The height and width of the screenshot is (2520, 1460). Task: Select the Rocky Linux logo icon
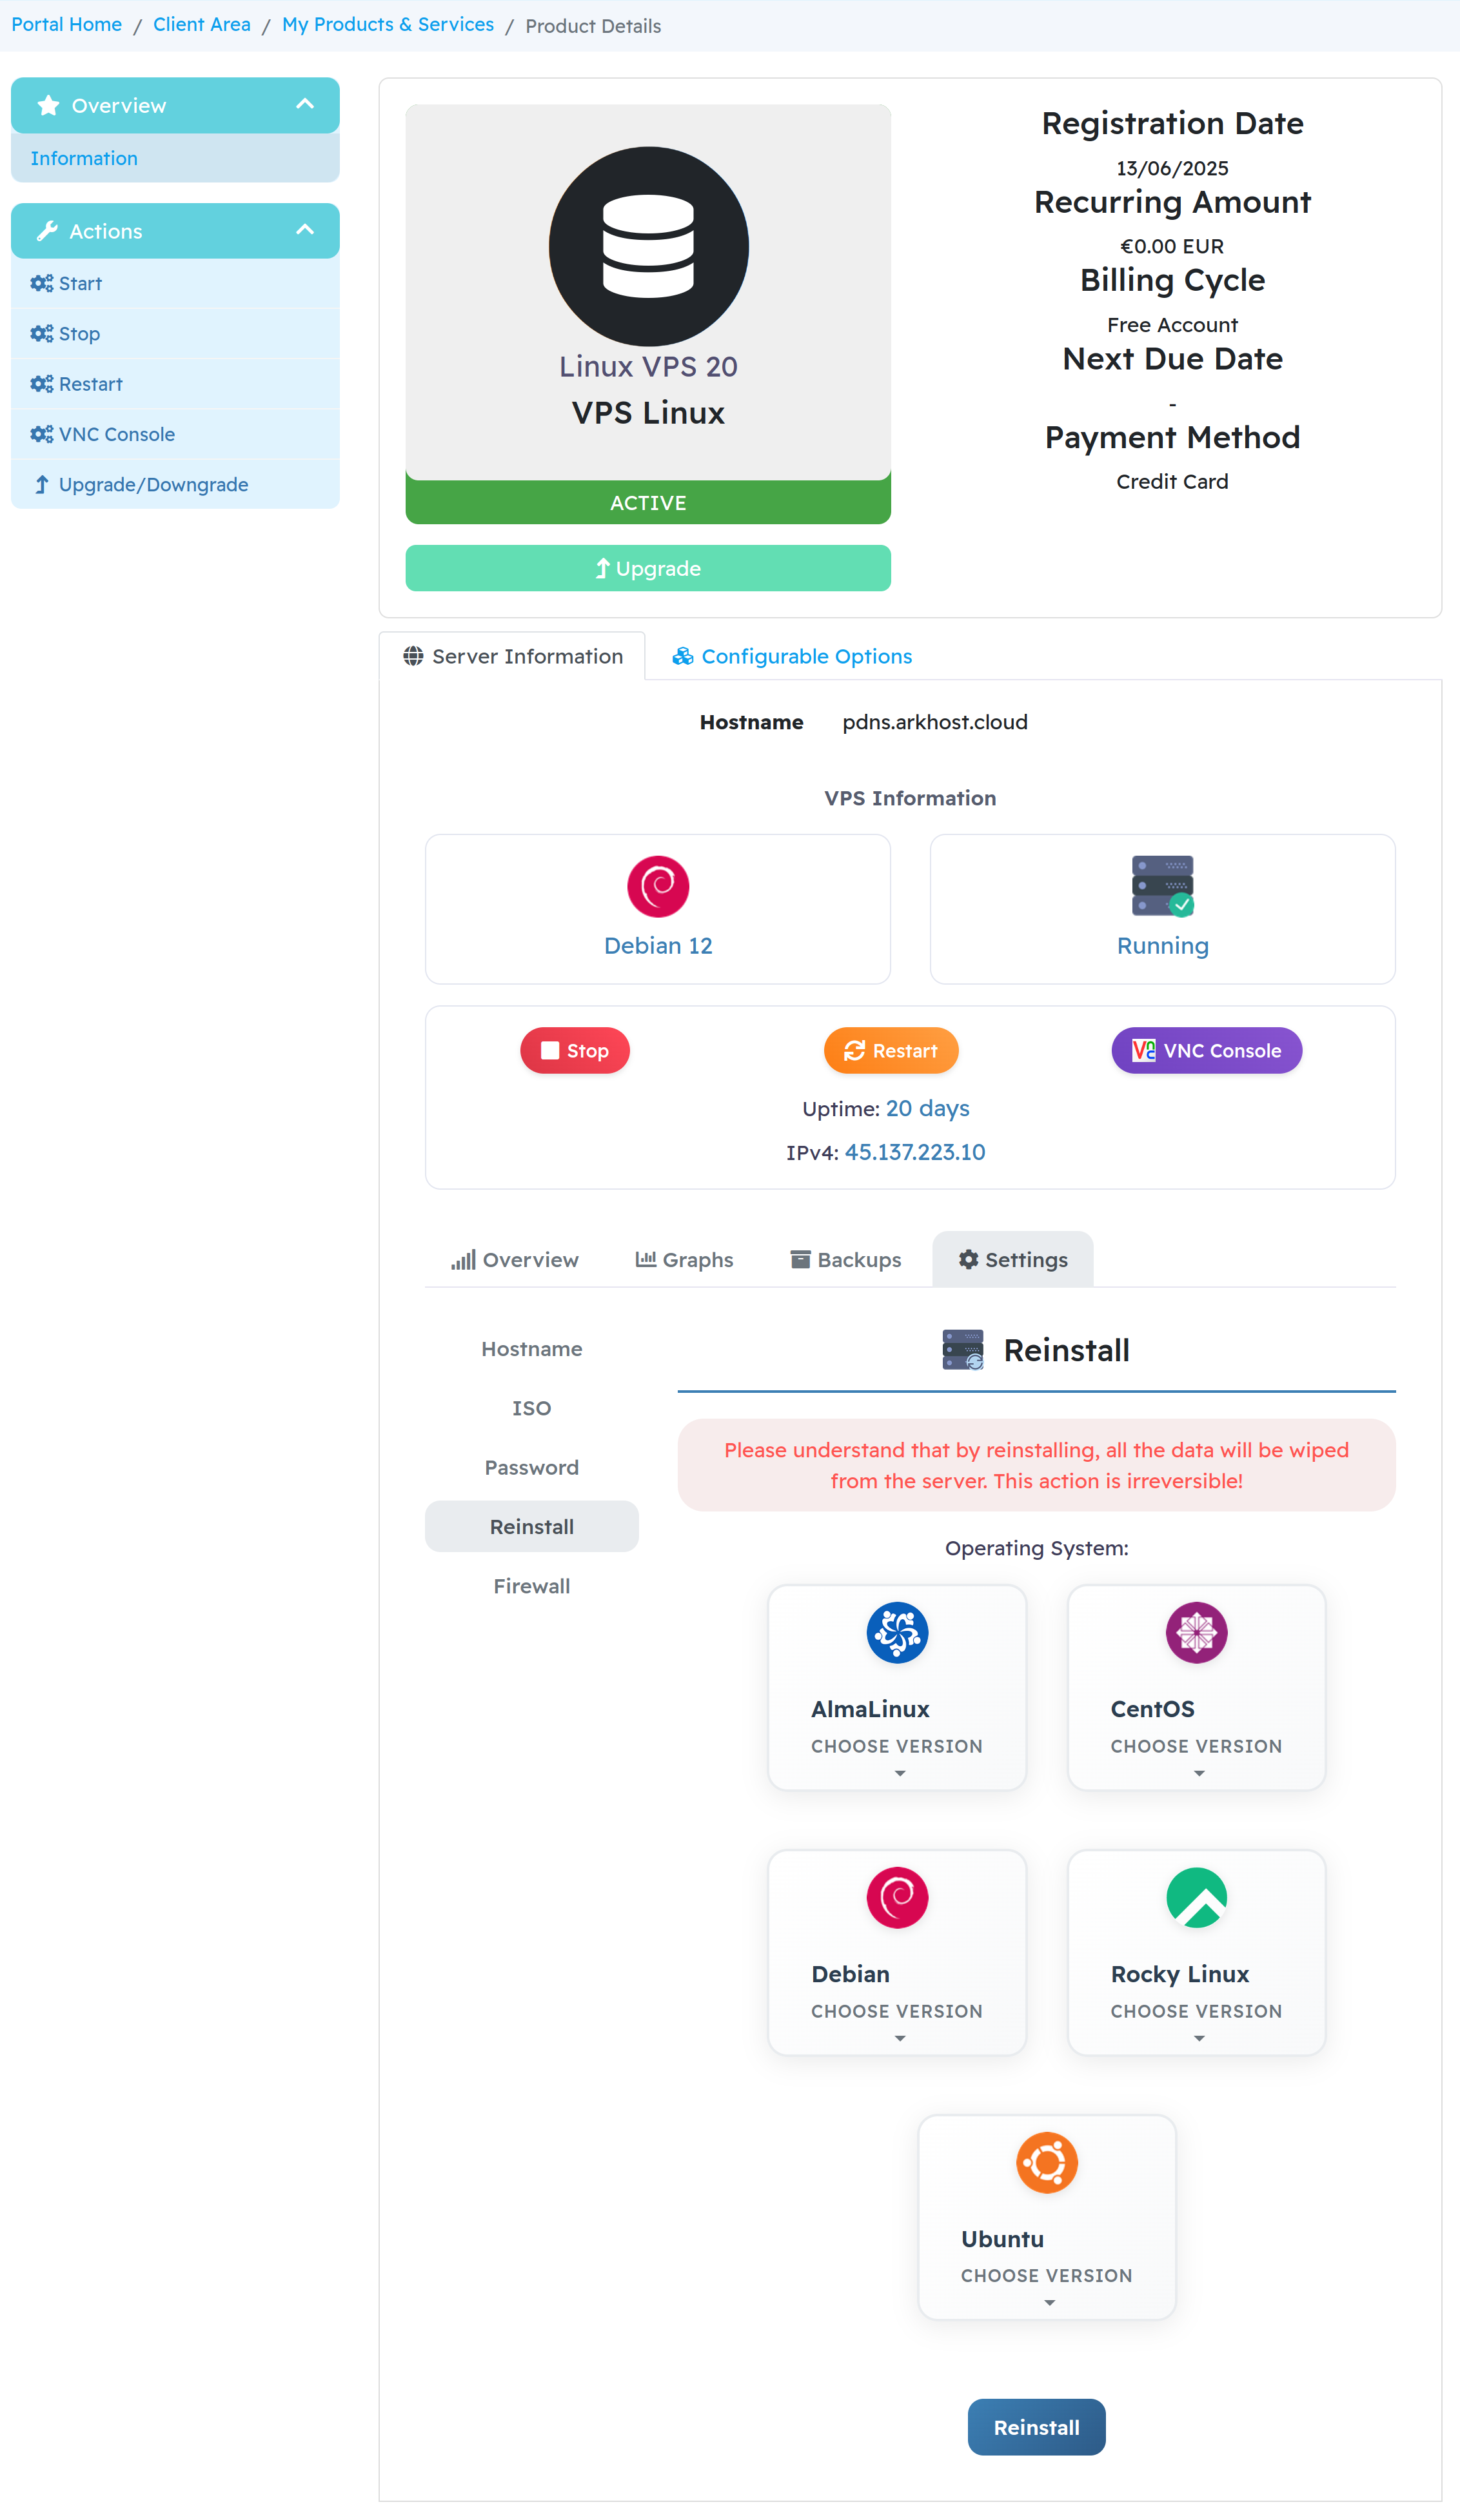coord(1196,1898)
